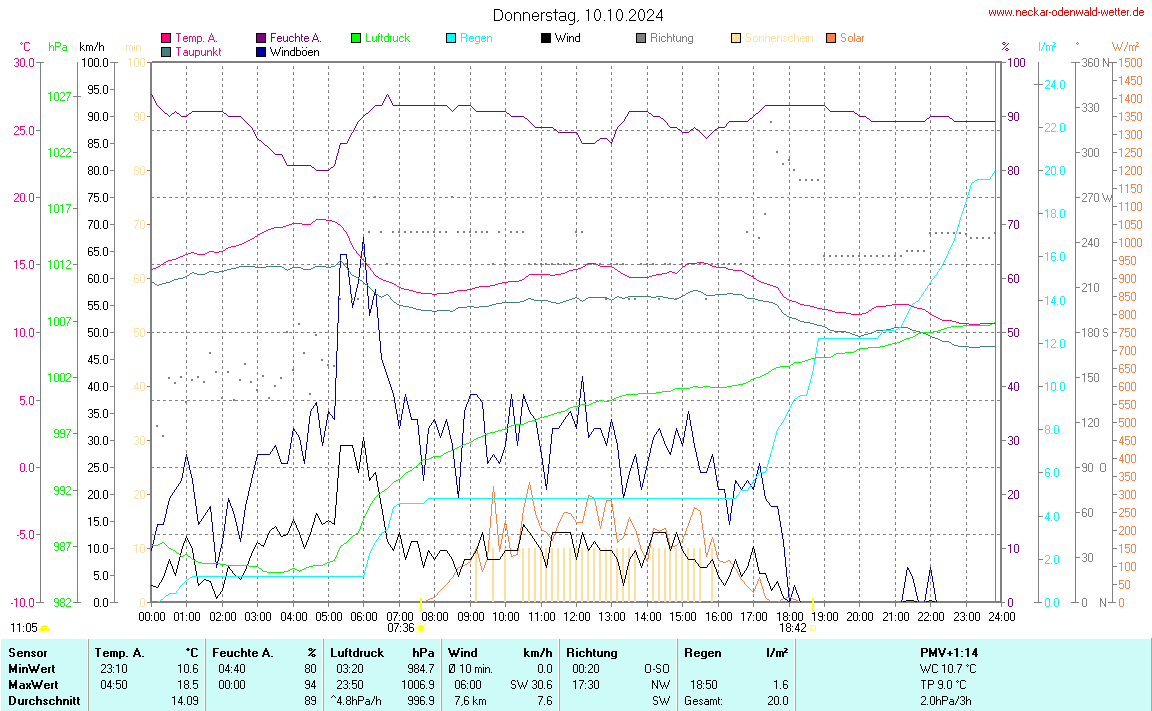The image size is (1152, 711).
Task: Click the 12:00 time axis label
Action: click(577, 617)
